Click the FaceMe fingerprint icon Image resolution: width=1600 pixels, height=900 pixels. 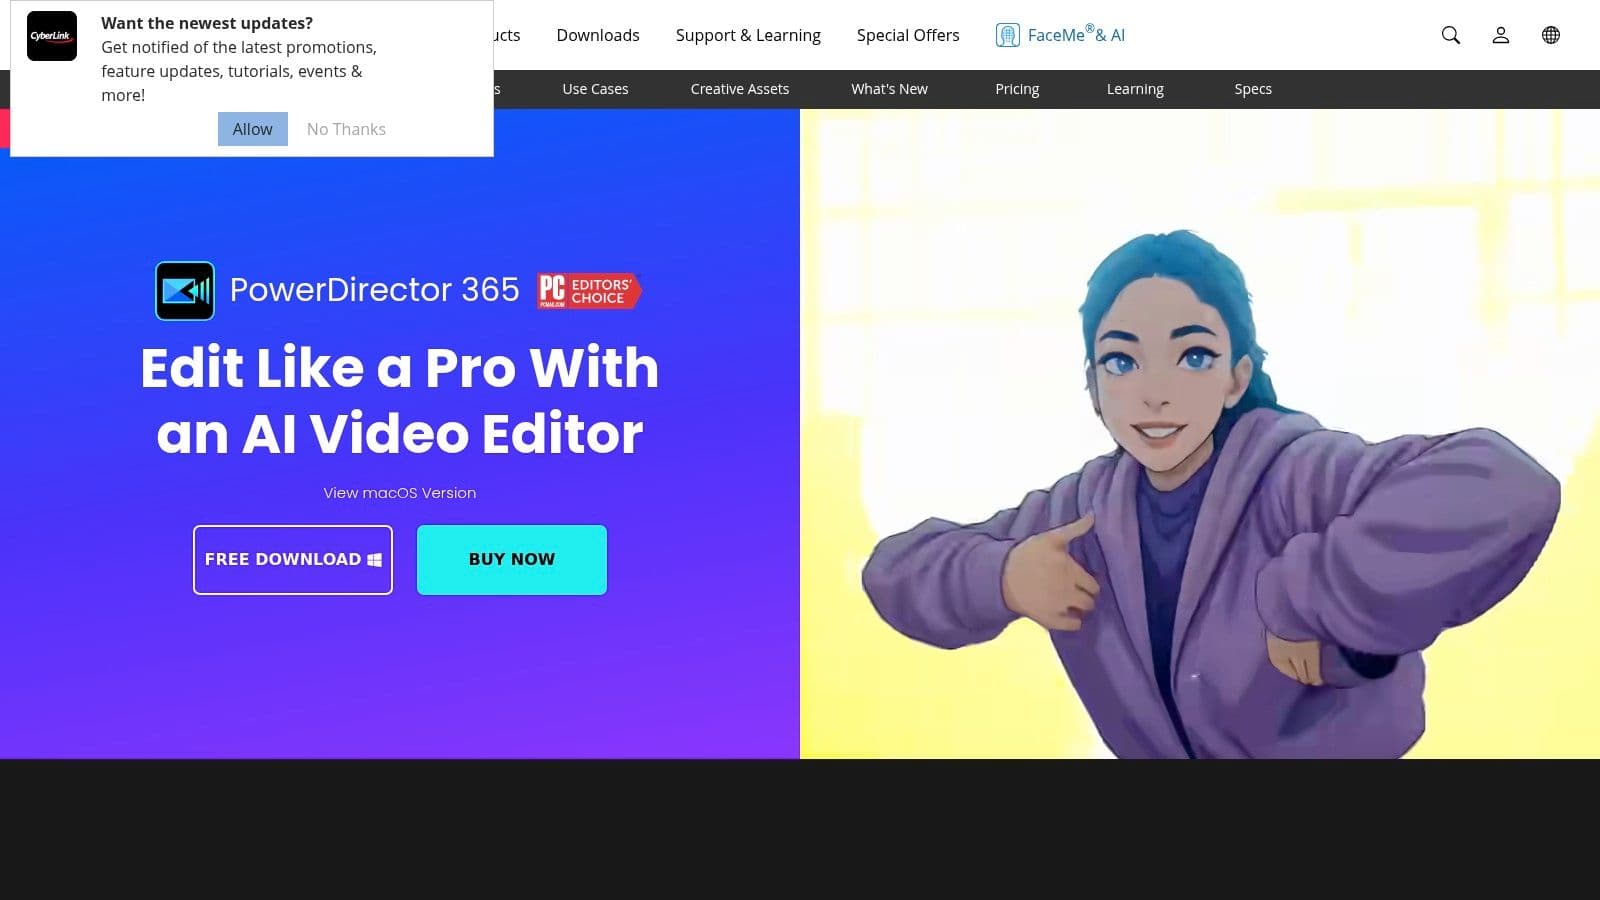pyautogui.click(x=1007, y=35)
